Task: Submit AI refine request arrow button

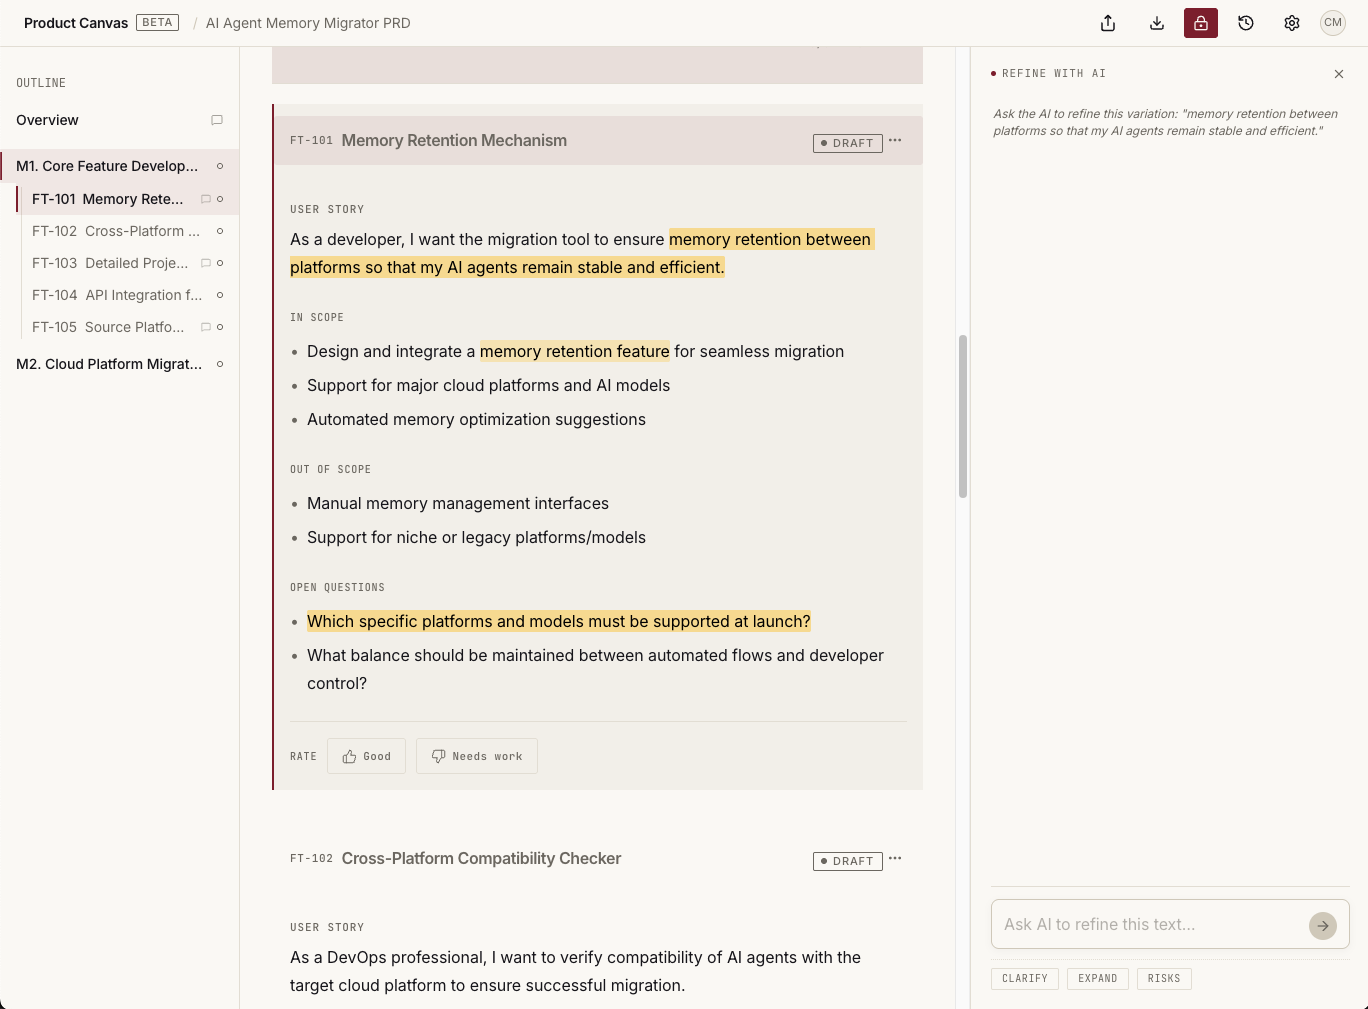Action: tap(1323, 926)
